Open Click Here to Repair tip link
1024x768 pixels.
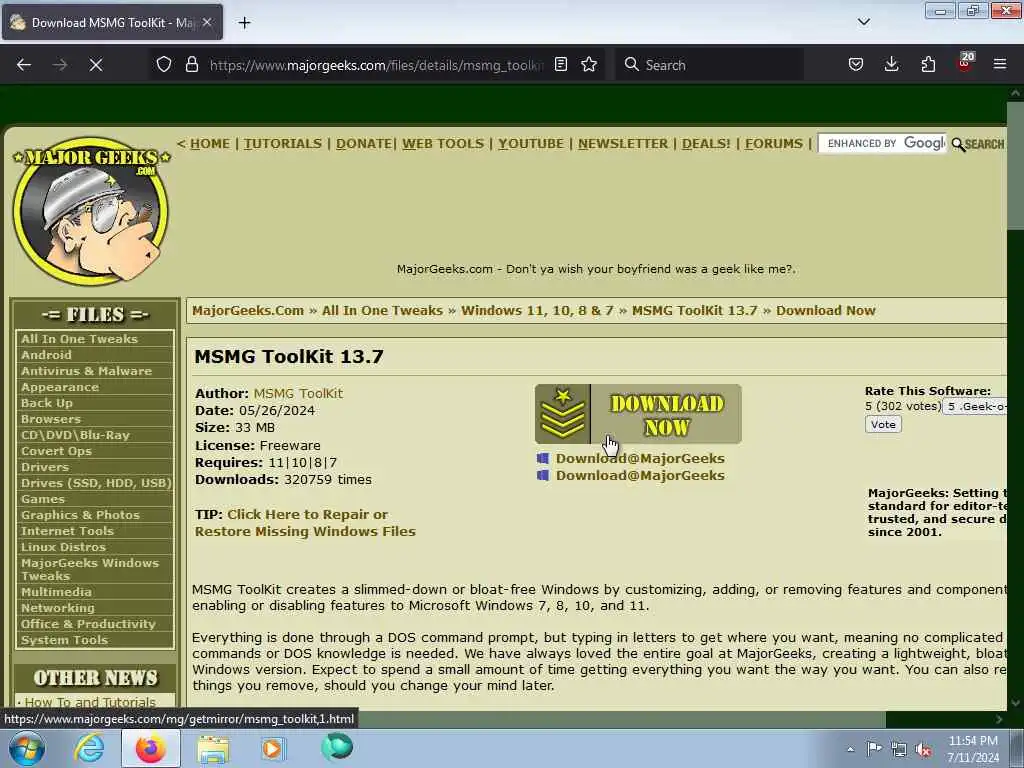(305, 523)
